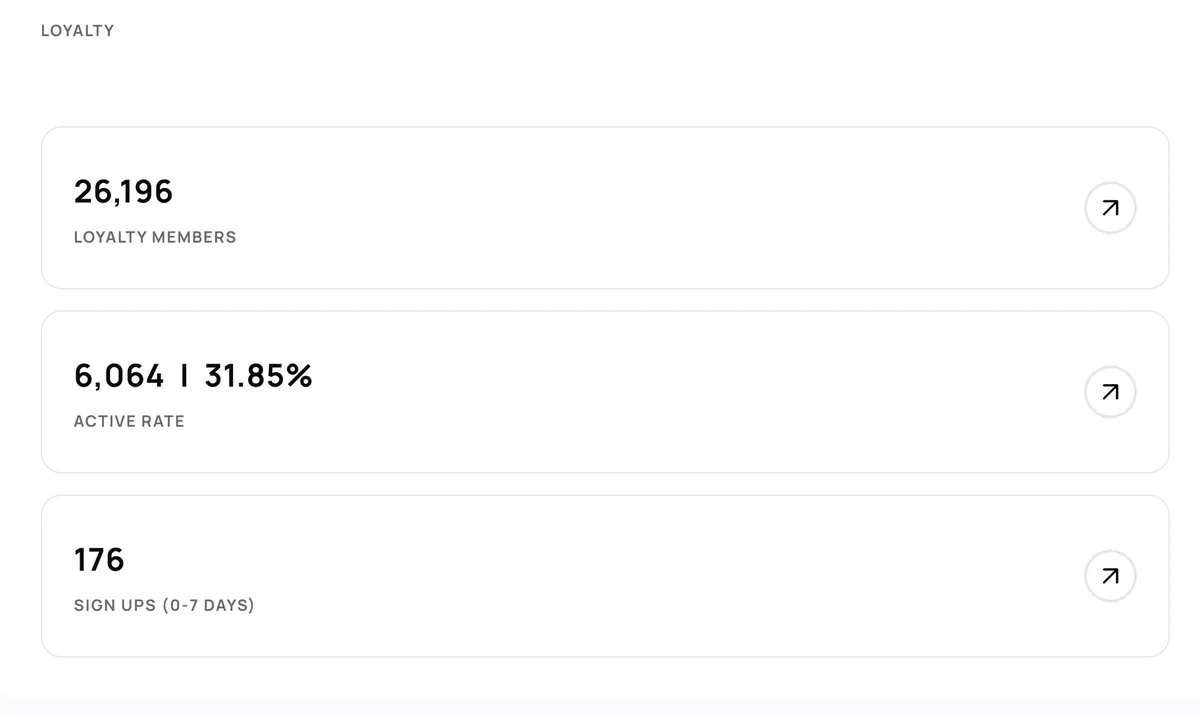
Task: Click the pale strip at page bottom
Action: [x=600, y=709]
